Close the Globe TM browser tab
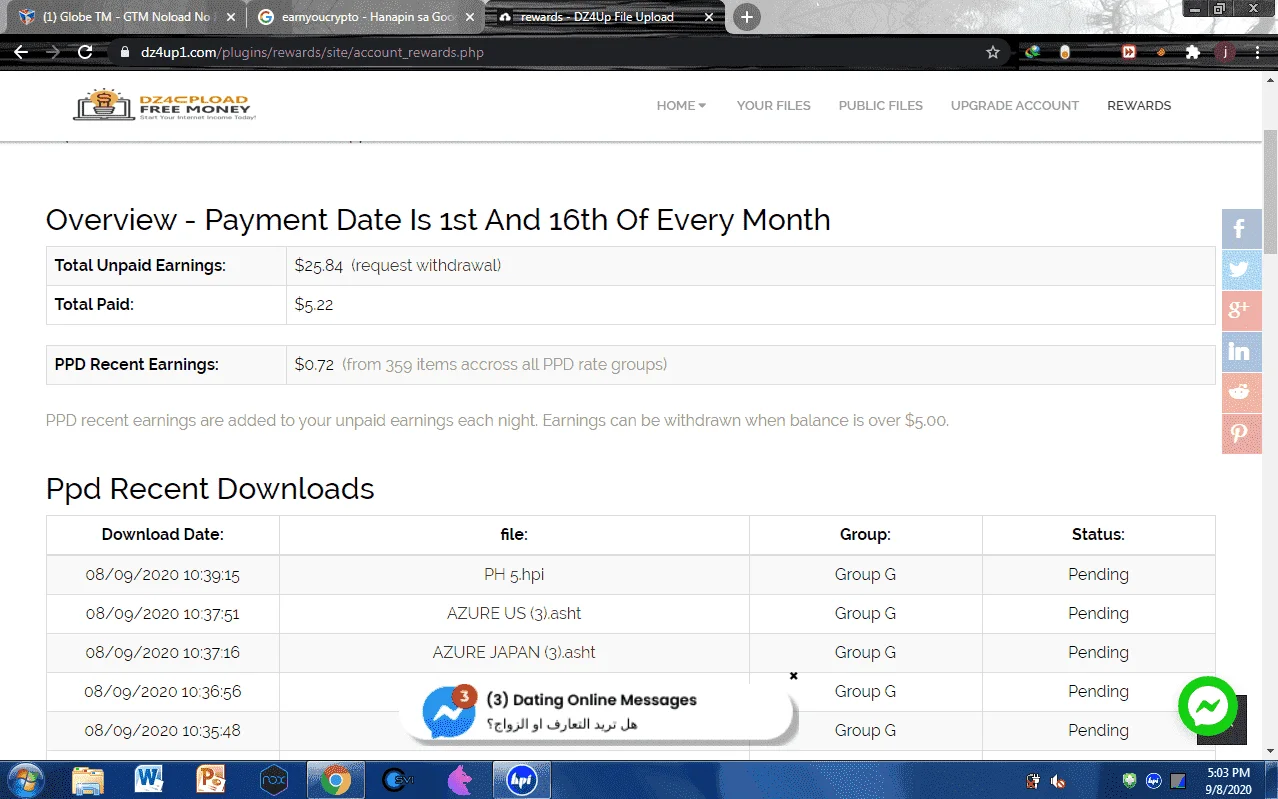Image resolution: width=1278 pixels, height=799 pixels. (231, 17)
